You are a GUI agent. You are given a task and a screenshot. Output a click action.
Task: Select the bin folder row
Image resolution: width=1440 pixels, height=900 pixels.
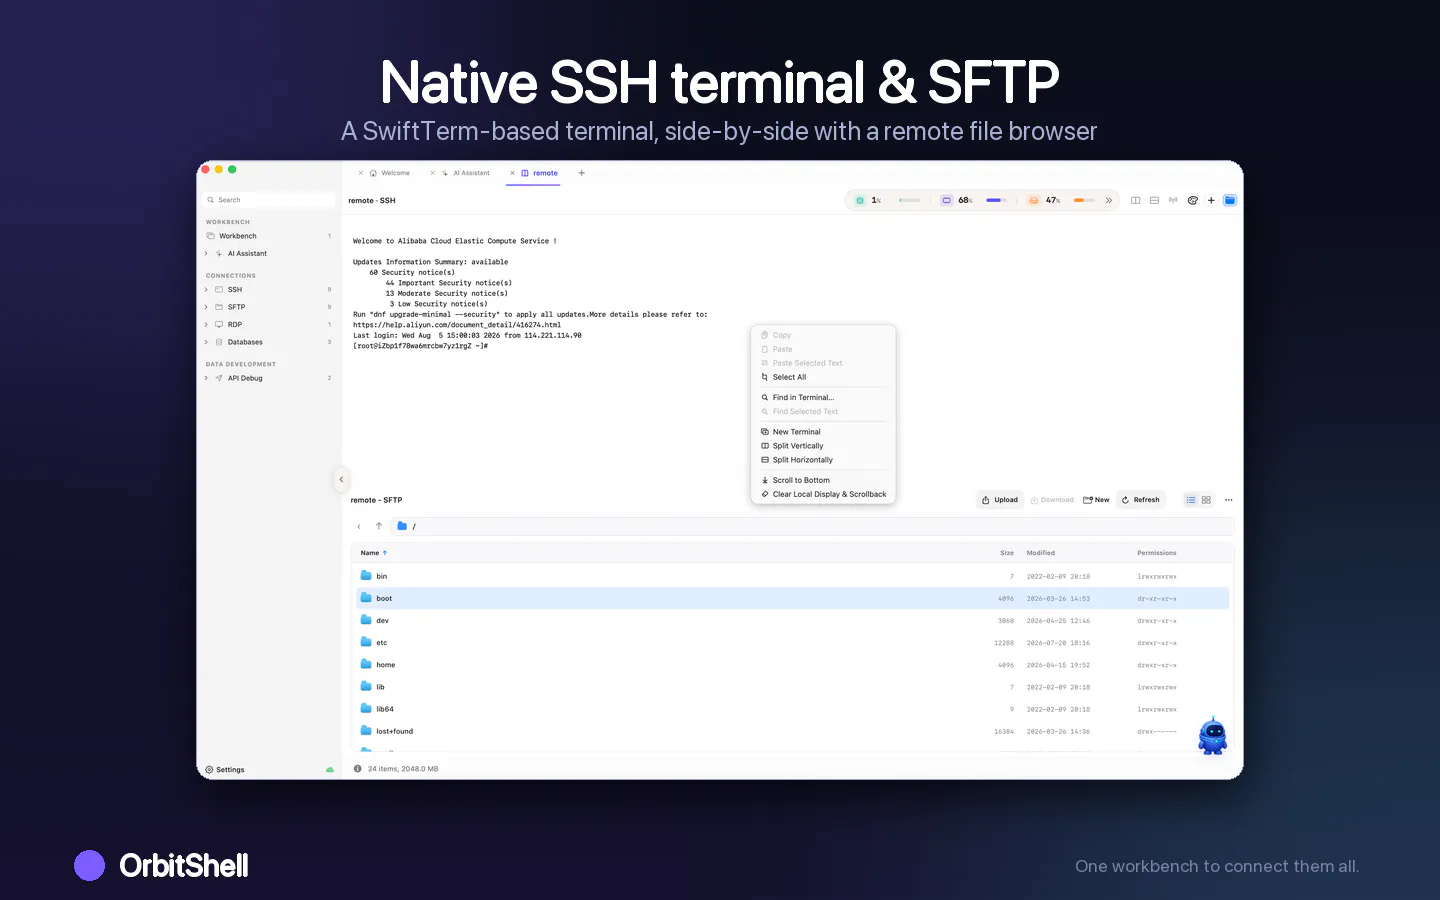click(x=792, y=576)
